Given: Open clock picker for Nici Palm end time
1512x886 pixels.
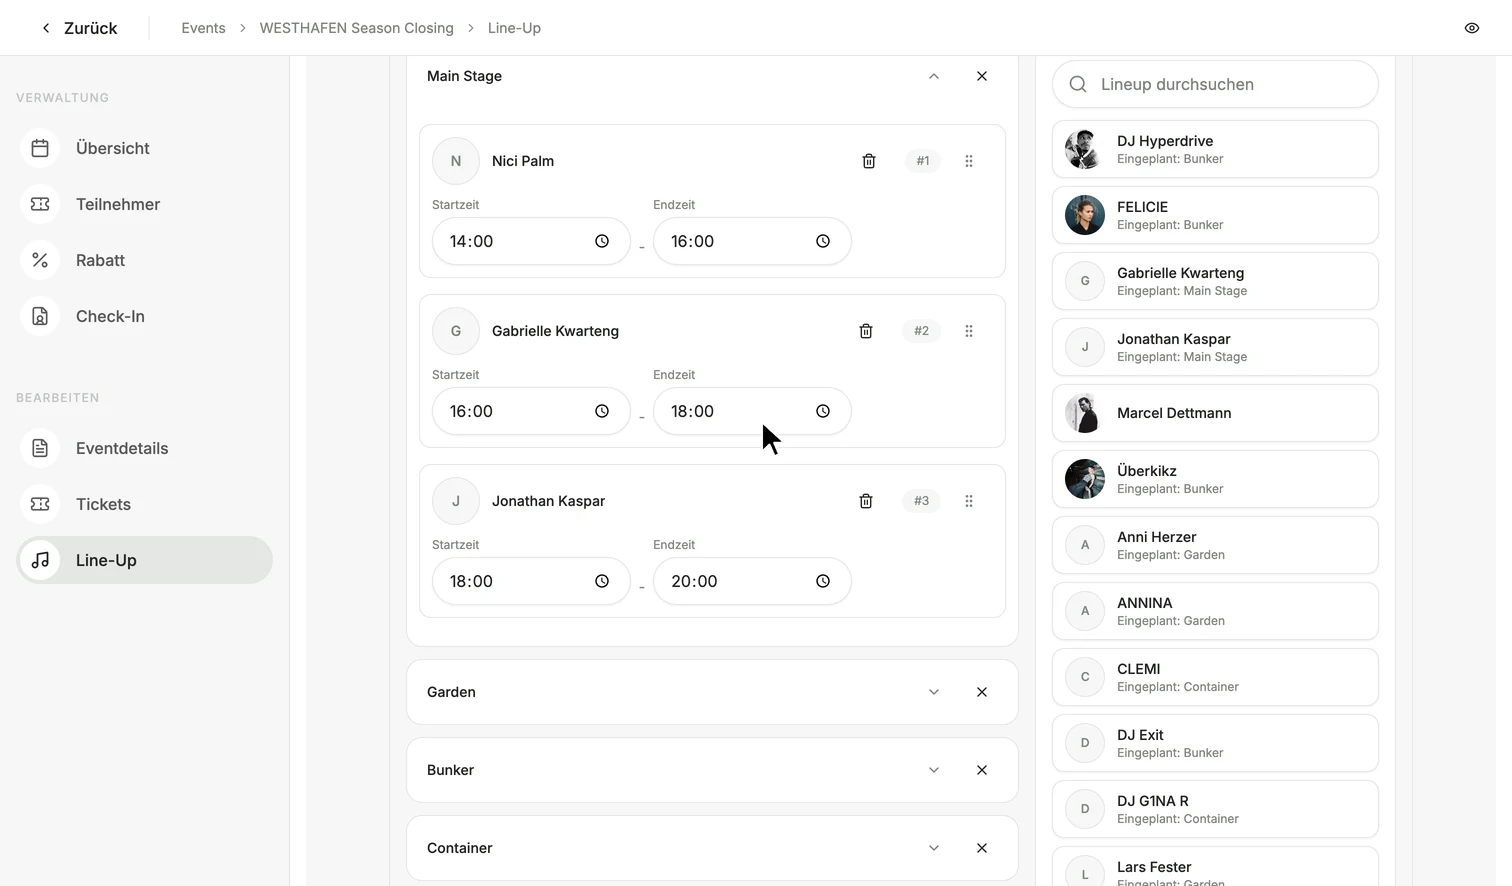Looking at the screenshot, I should point(823,241).
